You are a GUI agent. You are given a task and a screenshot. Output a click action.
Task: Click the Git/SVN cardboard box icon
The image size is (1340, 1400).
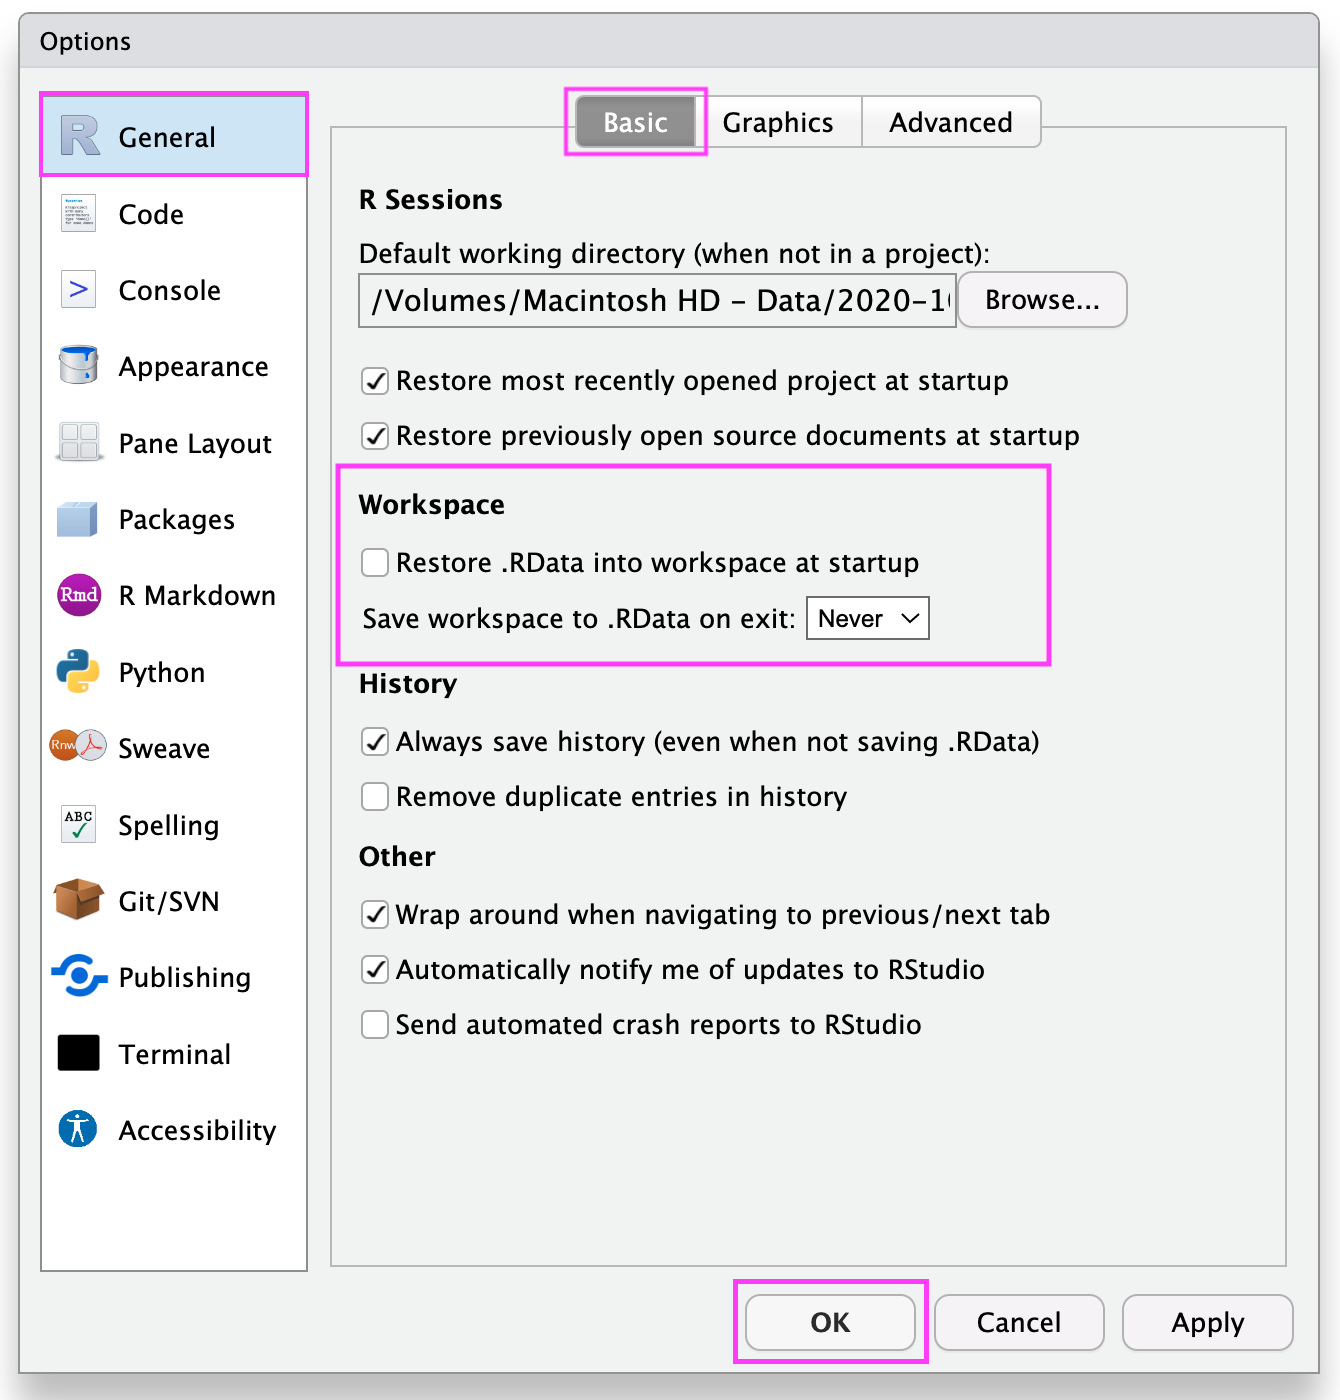(78, 900)
